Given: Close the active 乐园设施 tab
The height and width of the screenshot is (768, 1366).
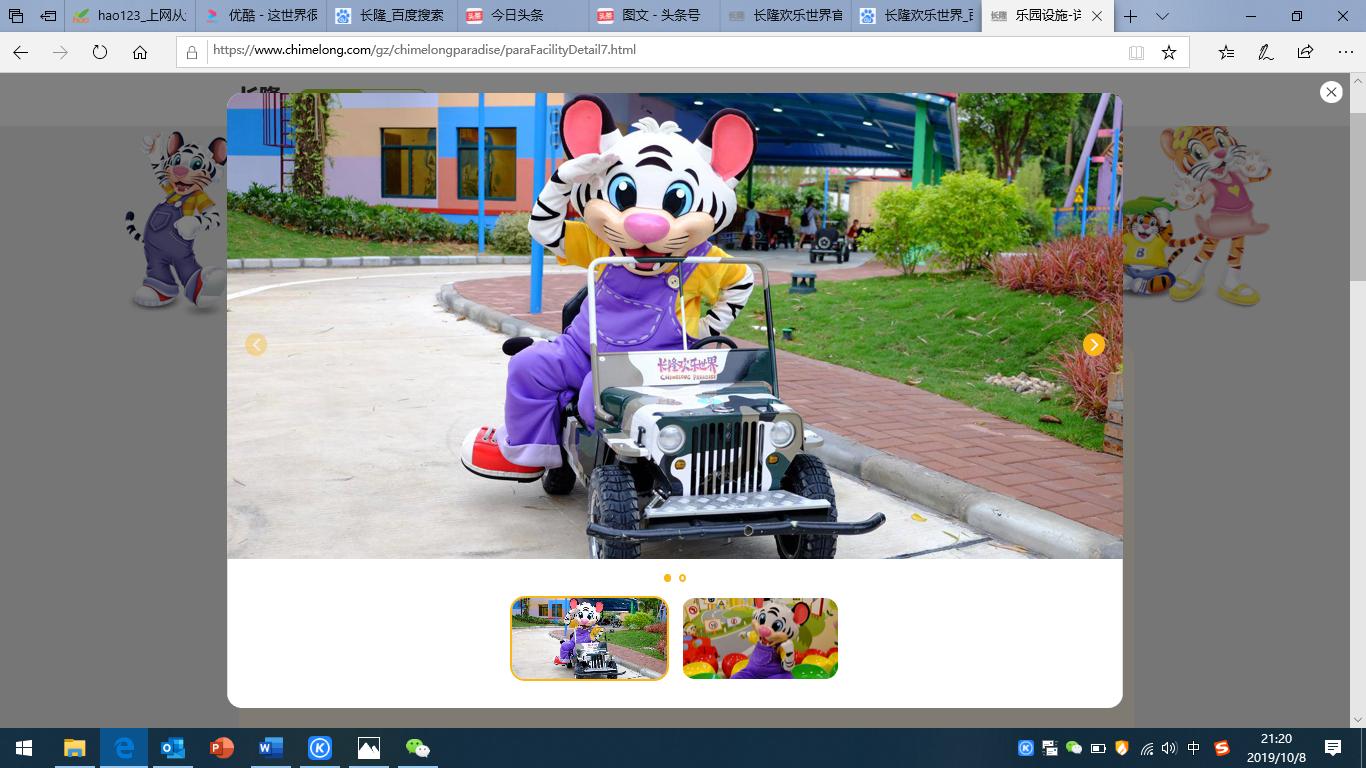Looking at the screenshot, I should coord(1097,16).
